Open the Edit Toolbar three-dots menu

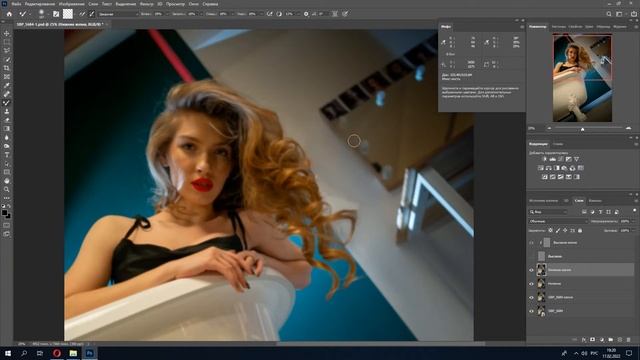coord(7,198)
